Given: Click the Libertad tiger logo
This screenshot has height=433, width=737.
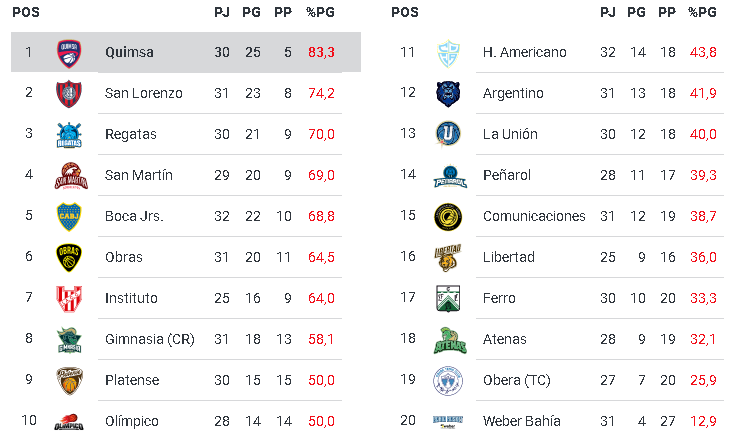Looking at the screenshot, I should click(x=447, y=257).
